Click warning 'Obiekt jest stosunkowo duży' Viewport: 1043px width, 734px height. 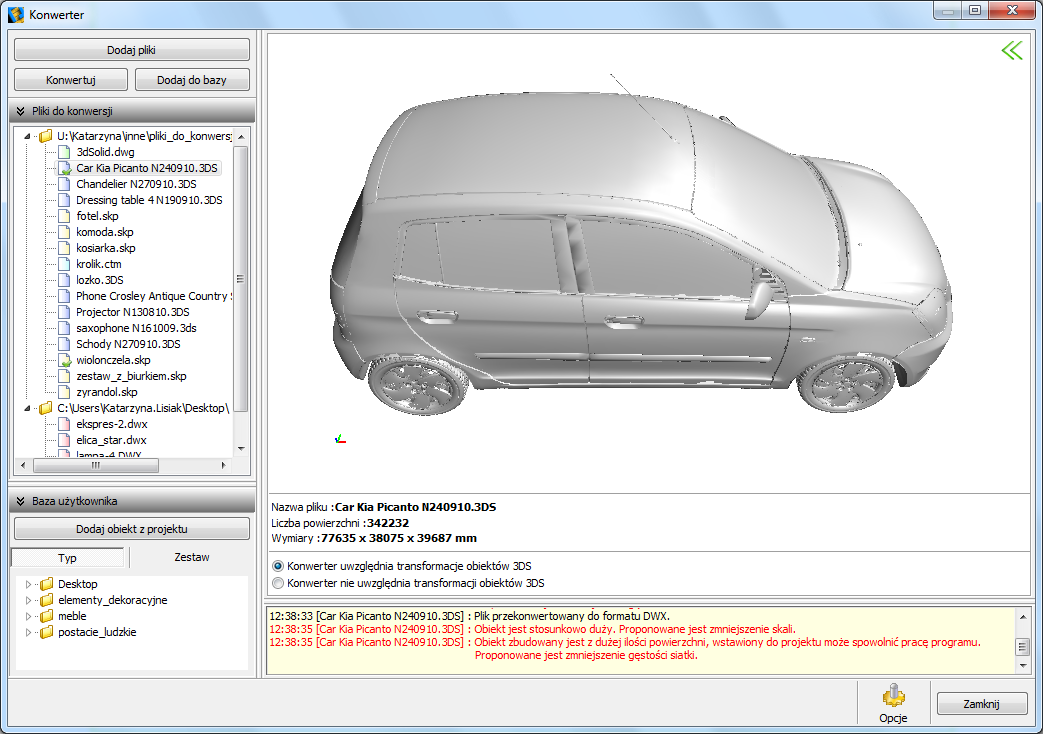pyautogui.click(x=635, y=629)
